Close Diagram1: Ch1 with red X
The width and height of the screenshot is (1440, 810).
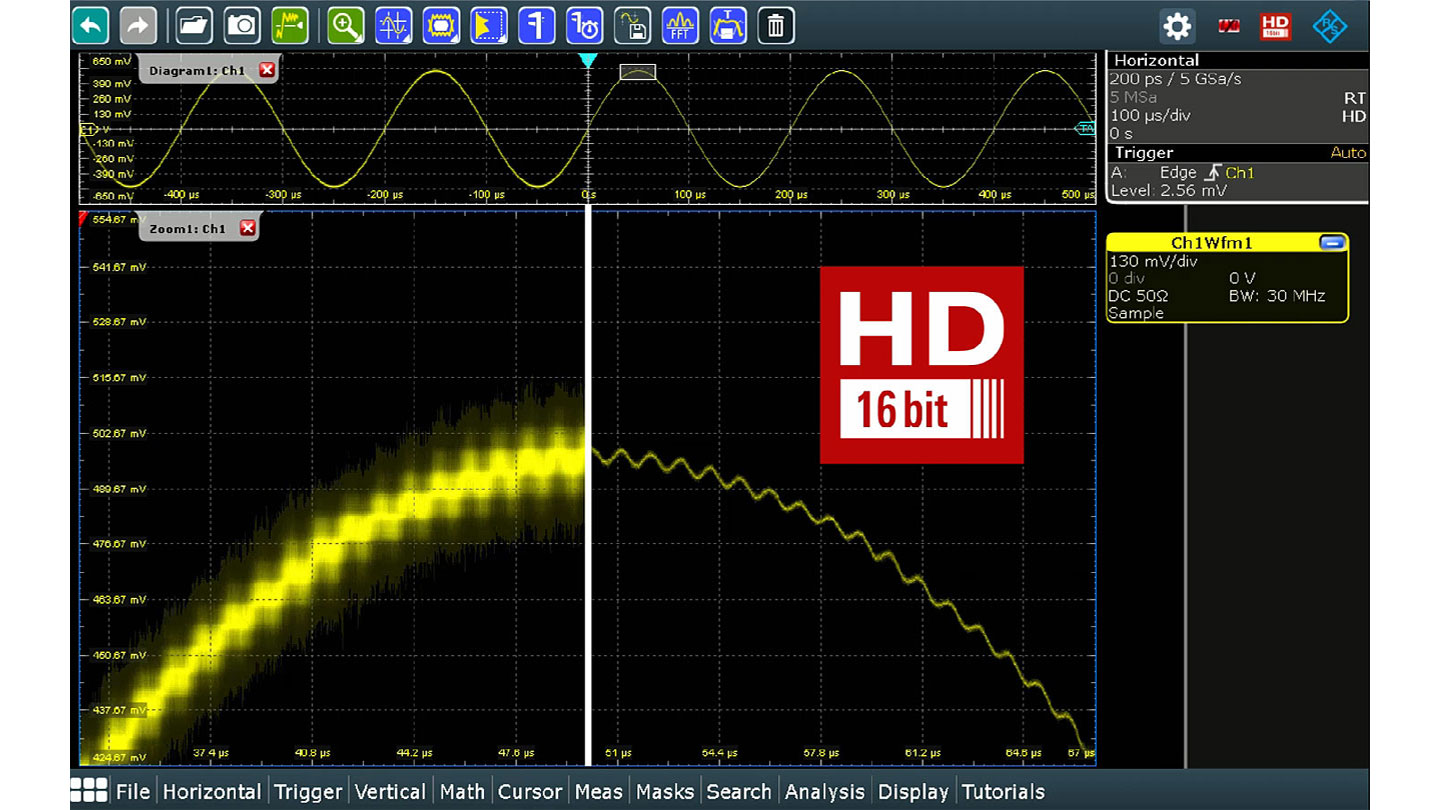tap(266, 70)
